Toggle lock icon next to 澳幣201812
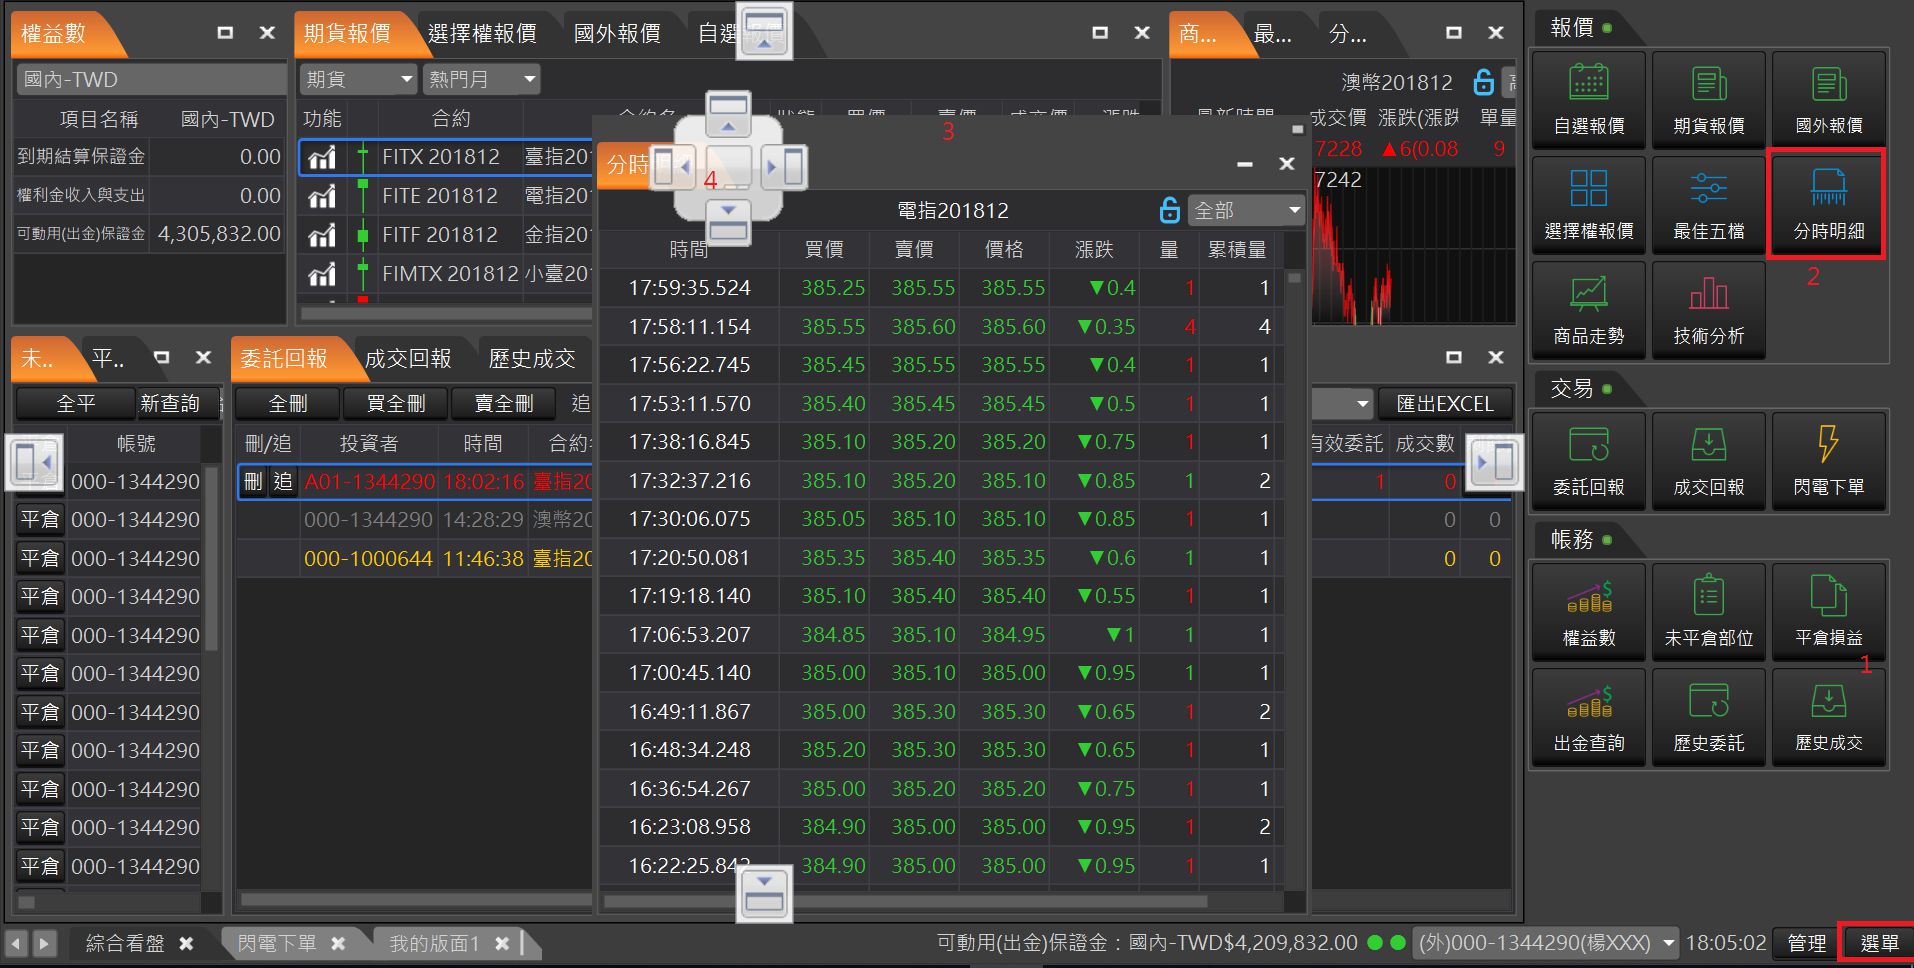 [1483, 82]
